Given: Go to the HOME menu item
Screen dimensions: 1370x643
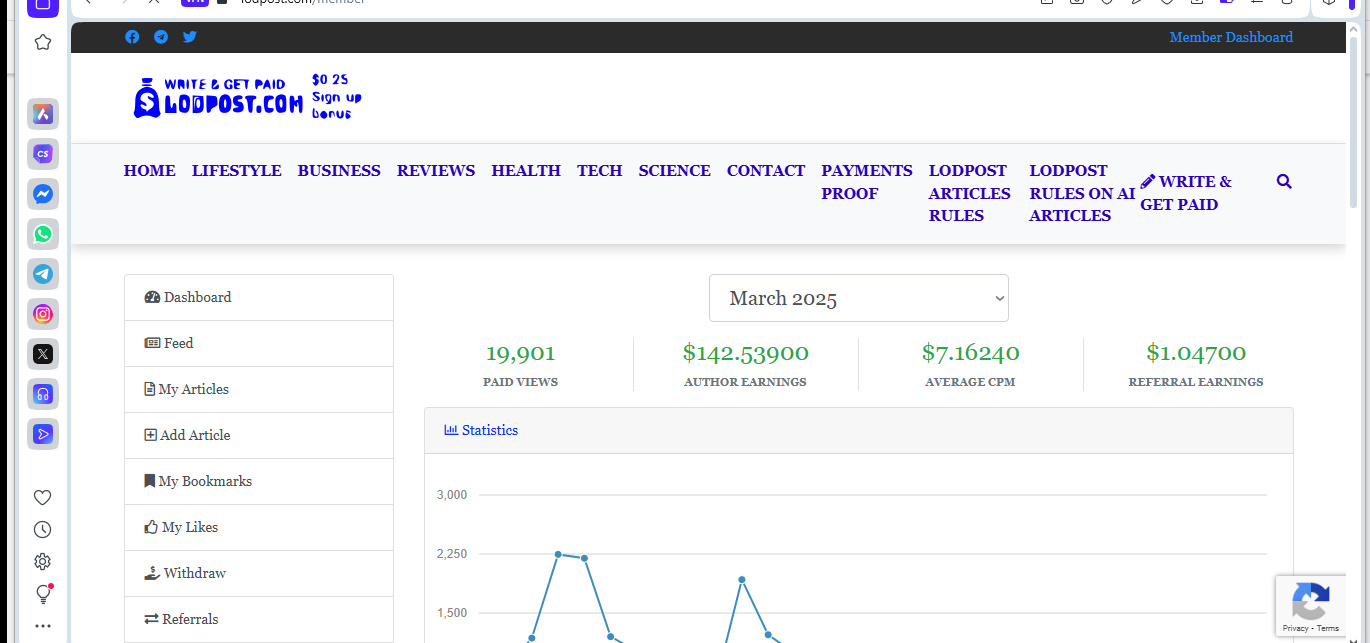Looking at the screenshot, I should click(x=150, y=171).
